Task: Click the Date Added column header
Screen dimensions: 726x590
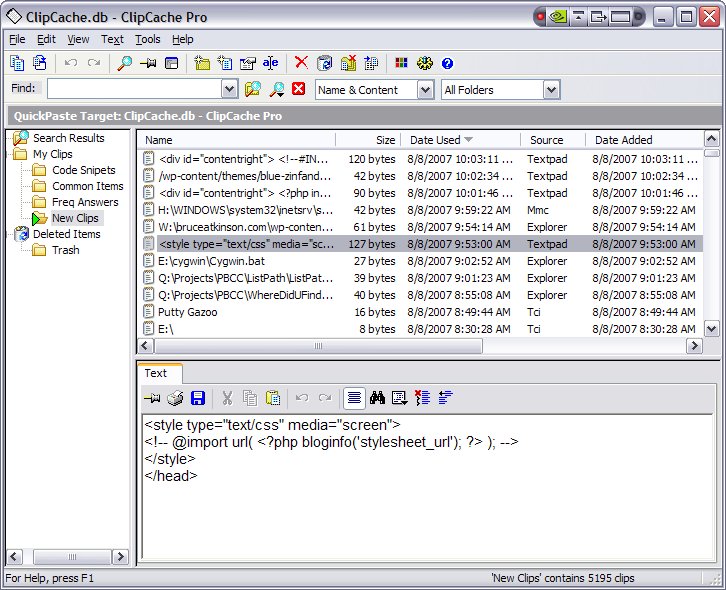Action: (x=645, y=140)
